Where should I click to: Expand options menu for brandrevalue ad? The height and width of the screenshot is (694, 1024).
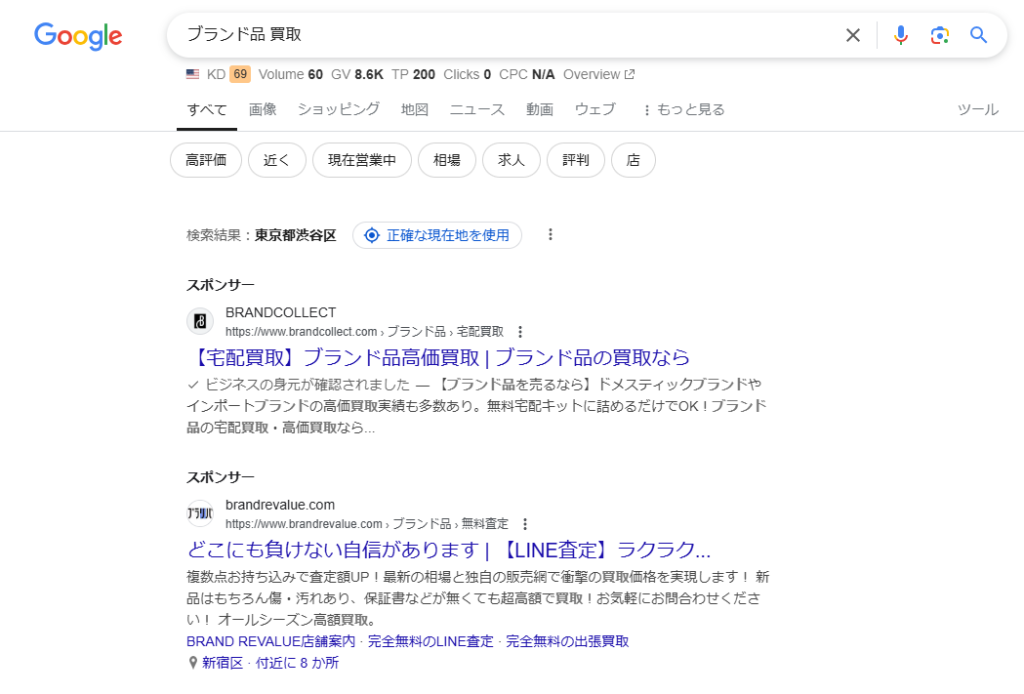coord(525,524)
